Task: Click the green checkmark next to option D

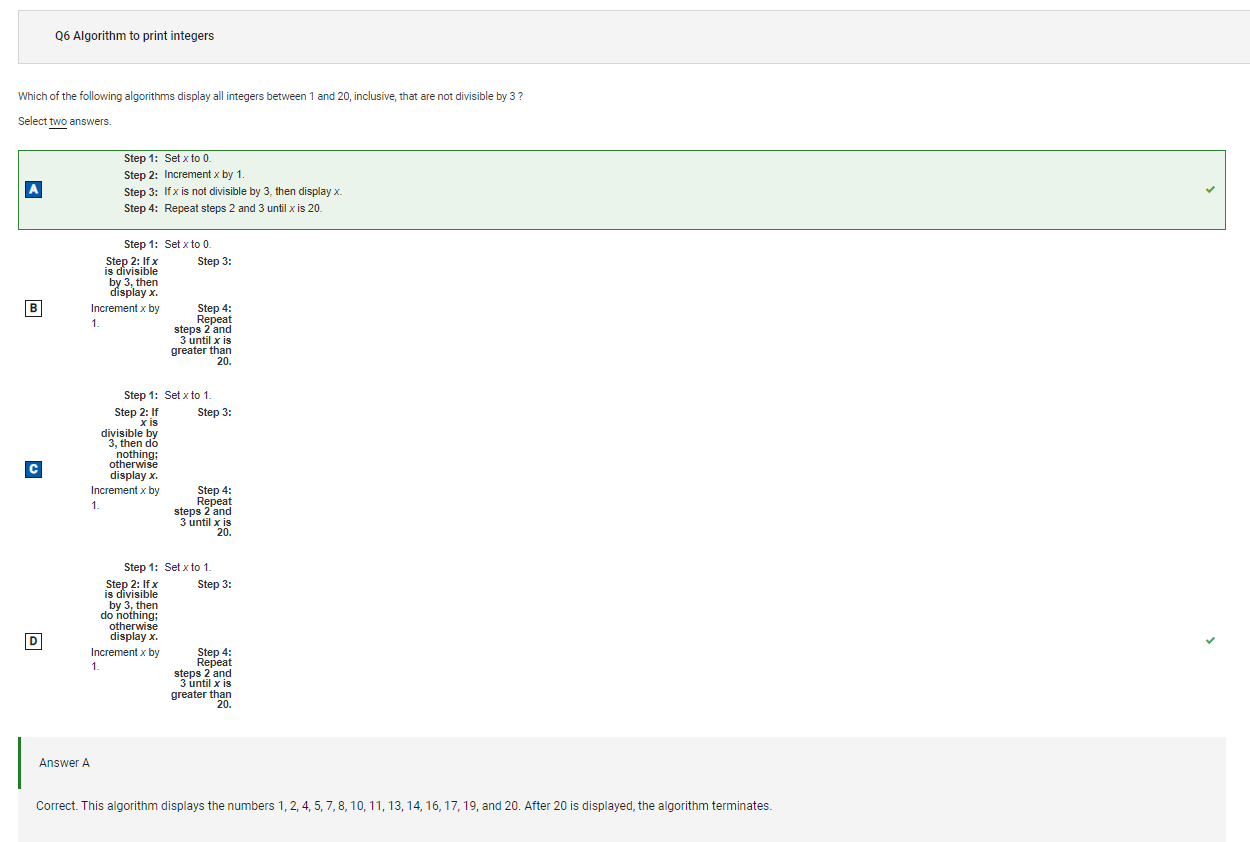Action: pos(1210,640)
